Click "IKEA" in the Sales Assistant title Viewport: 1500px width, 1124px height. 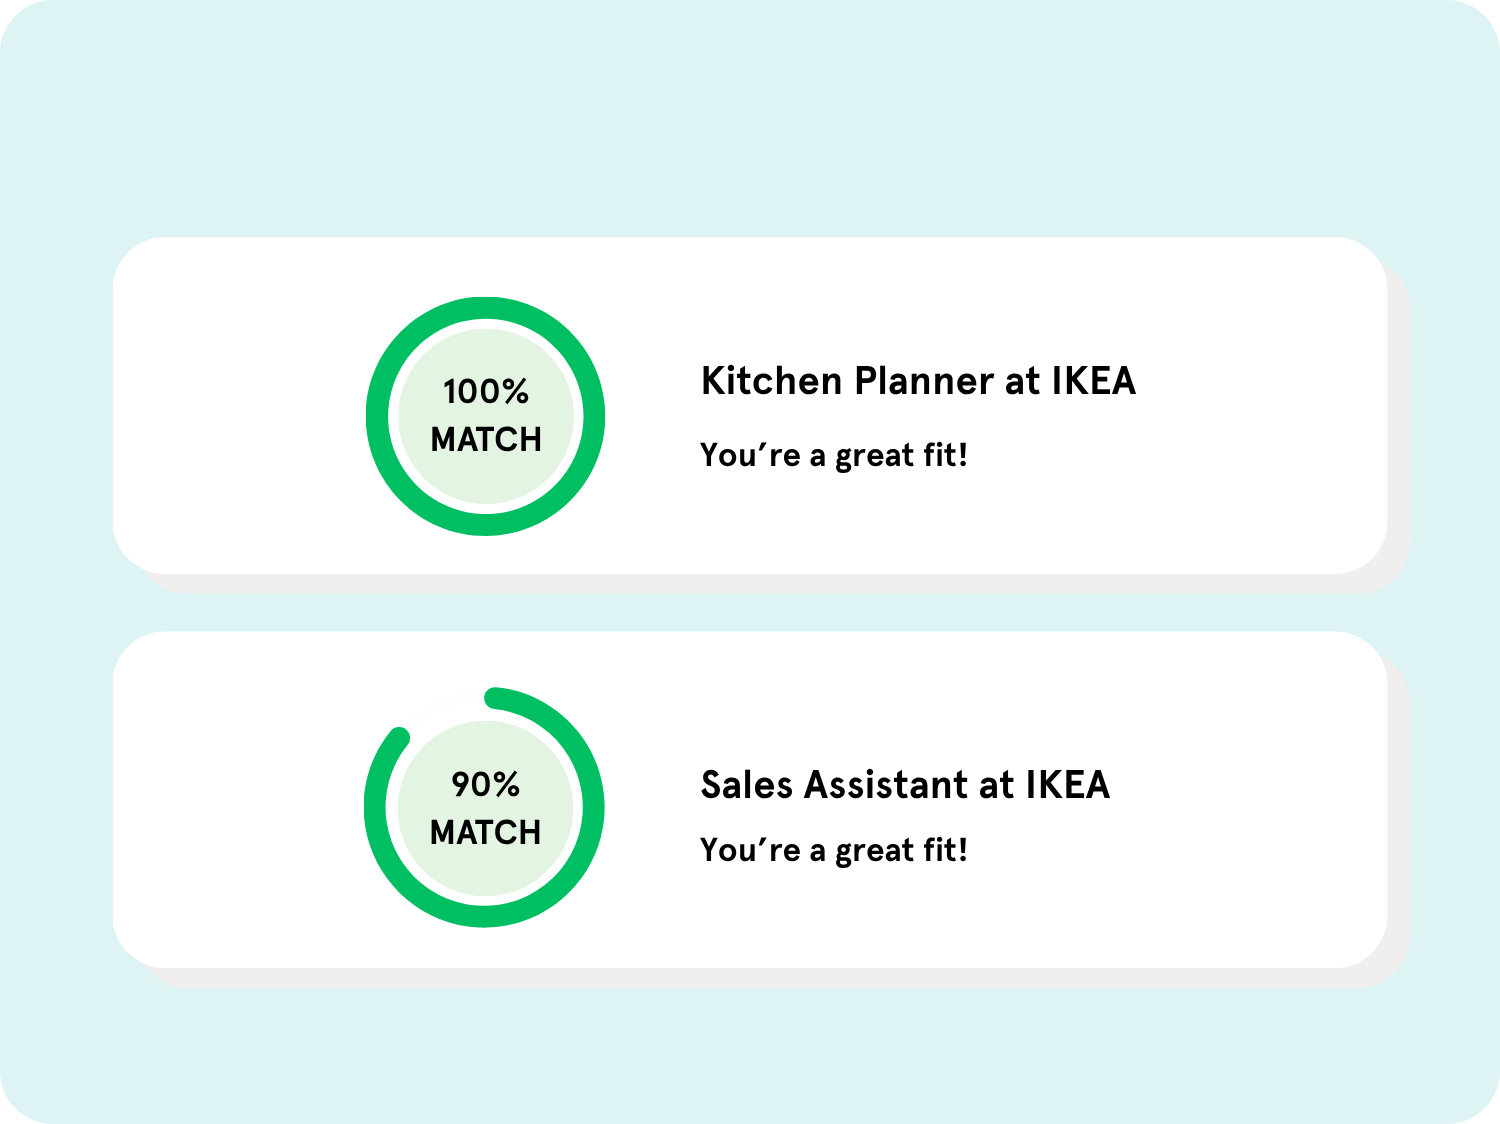coord(1067,785)
